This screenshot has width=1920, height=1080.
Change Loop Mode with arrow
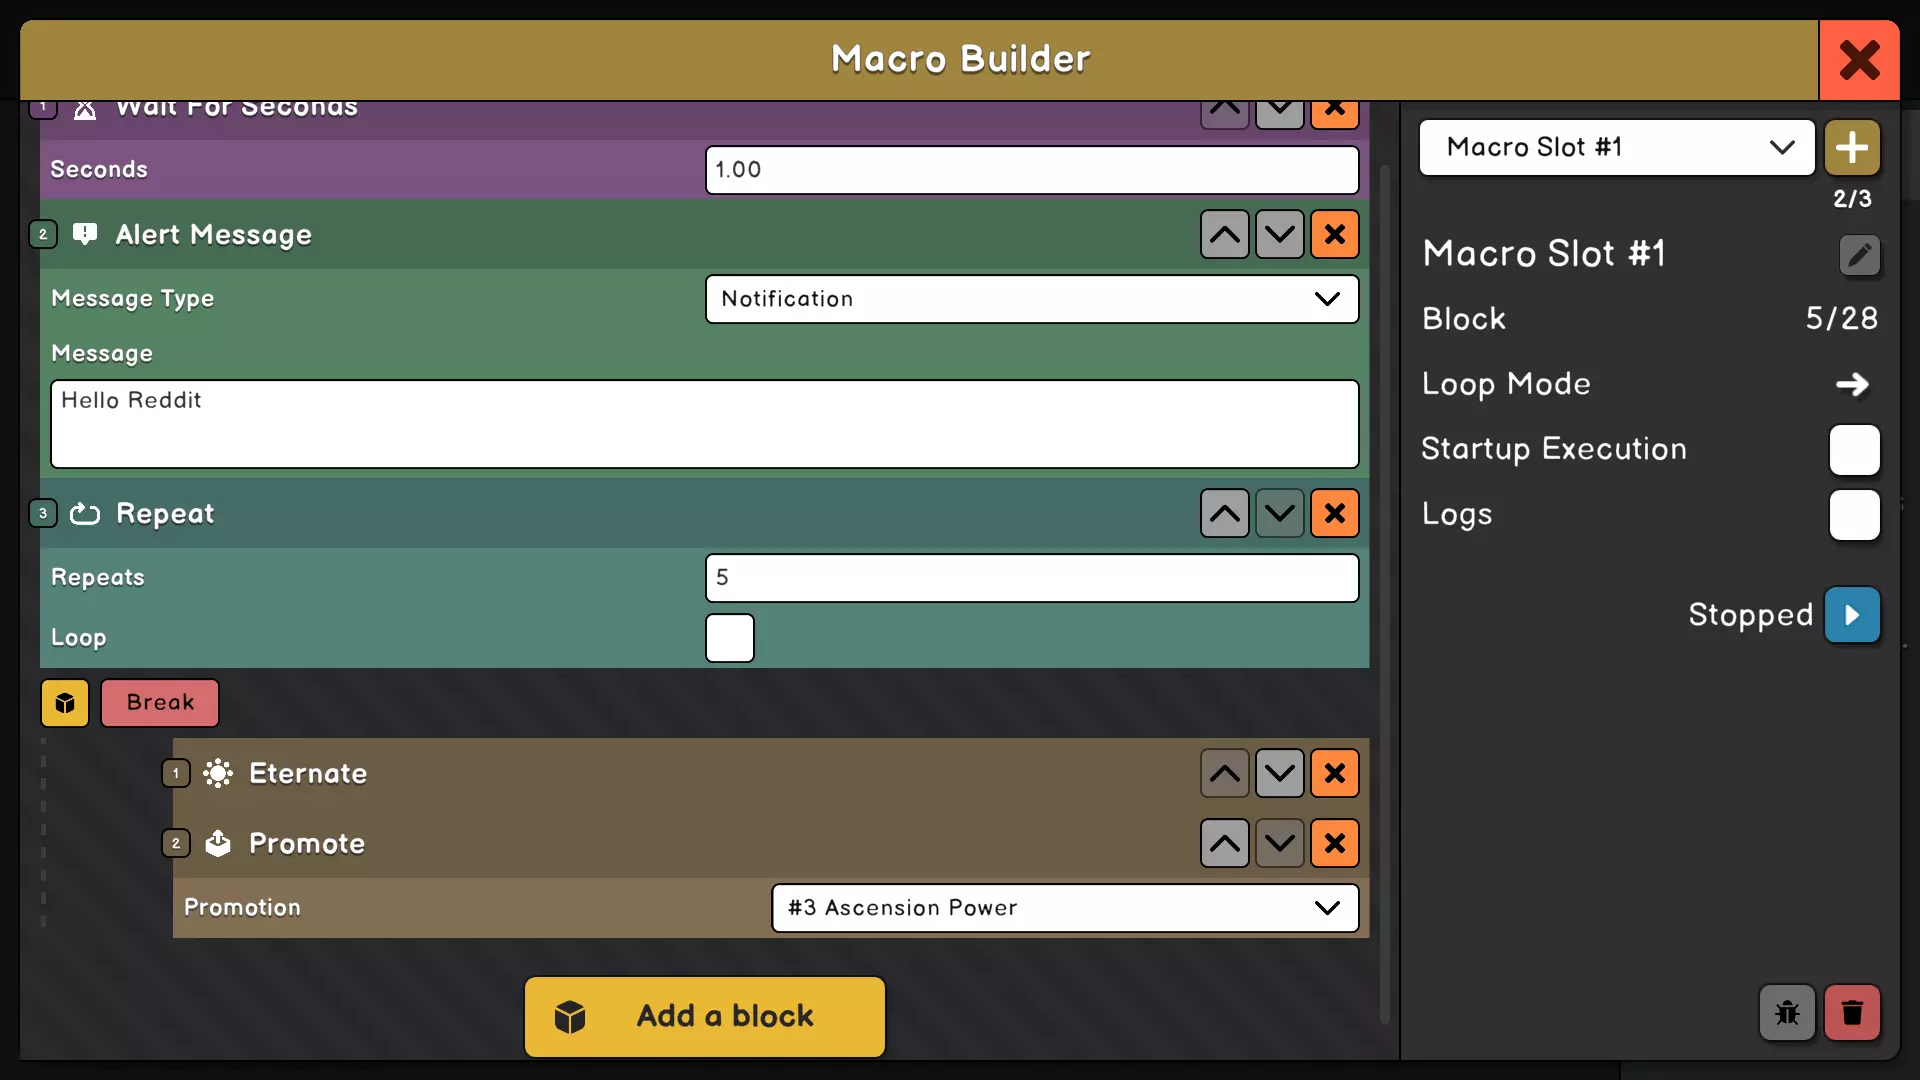[1852, 385]
